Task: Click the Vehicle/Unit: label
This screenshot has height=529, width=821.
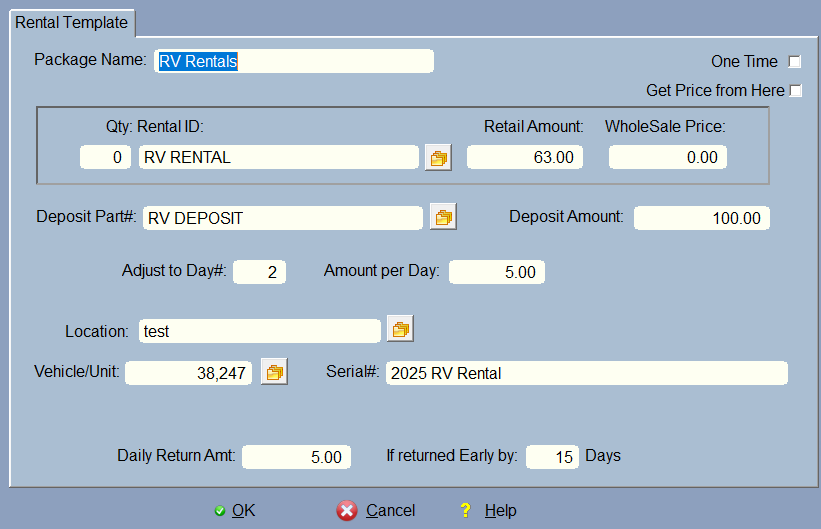Action: tap(77, 371)
